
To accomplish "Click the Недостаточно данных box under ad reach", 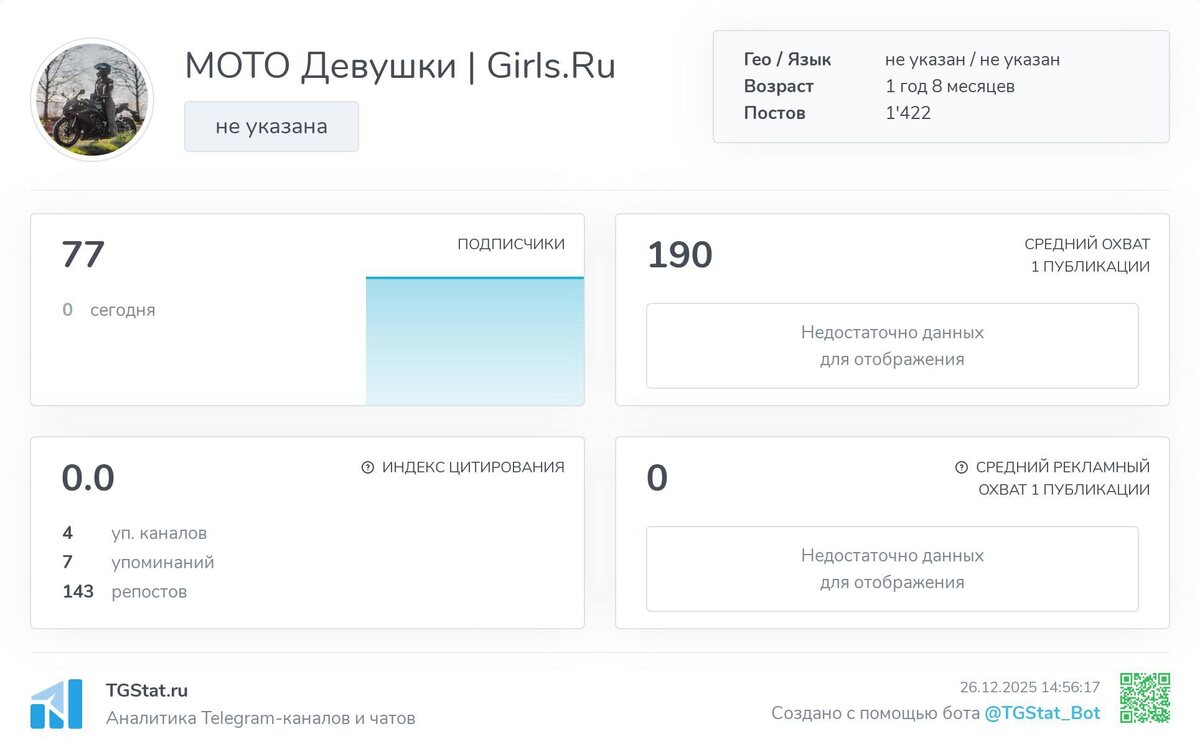I will (892, 569).
